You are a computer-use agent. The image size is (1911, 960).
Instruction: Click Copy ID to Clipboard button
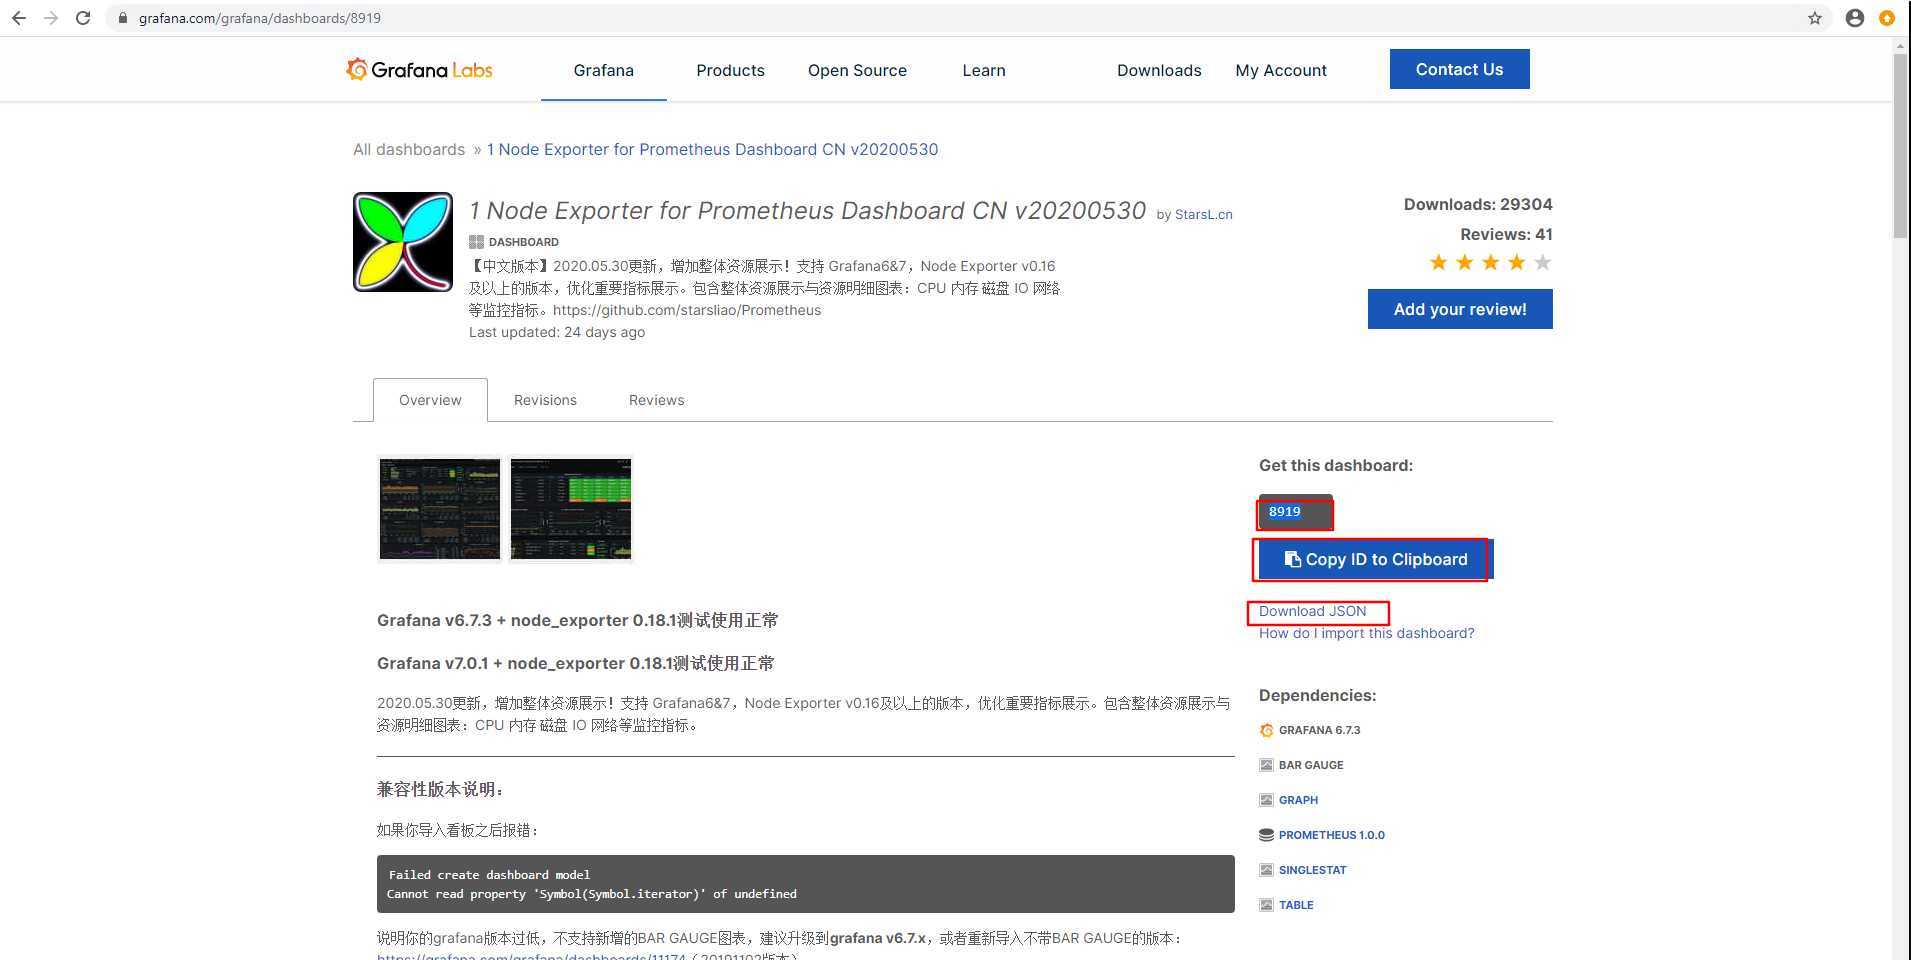pos(1375,560)
